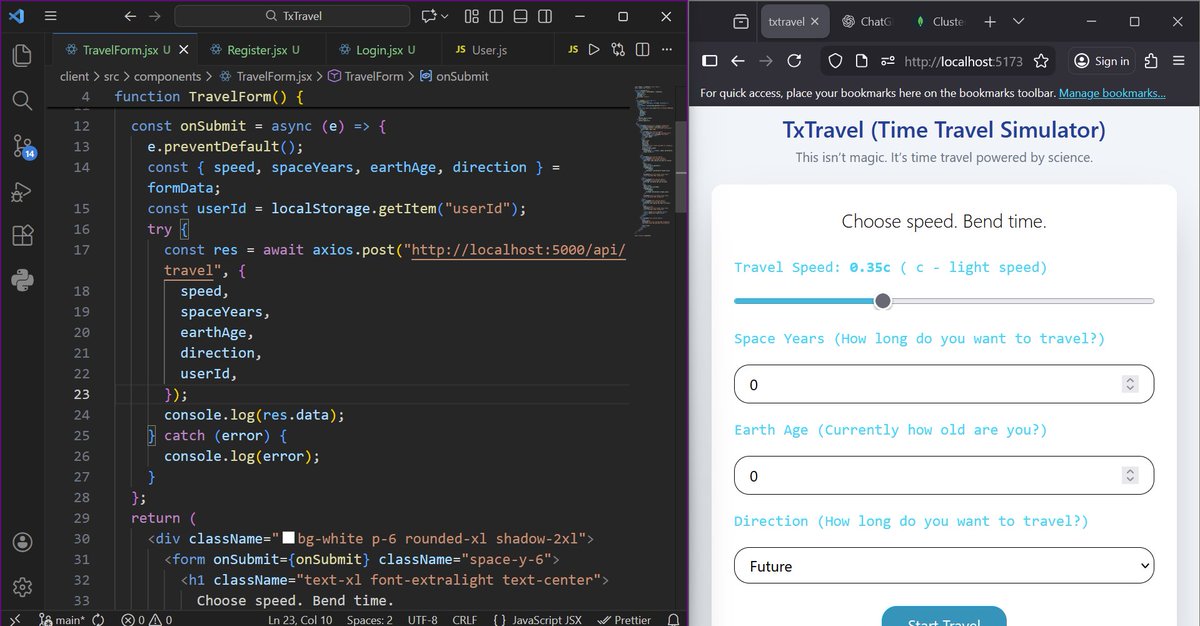The height and width of the screenshot is (626, 1200).
Task: Open Firefox View icon in the browser
Action: (x=740, y=22)
